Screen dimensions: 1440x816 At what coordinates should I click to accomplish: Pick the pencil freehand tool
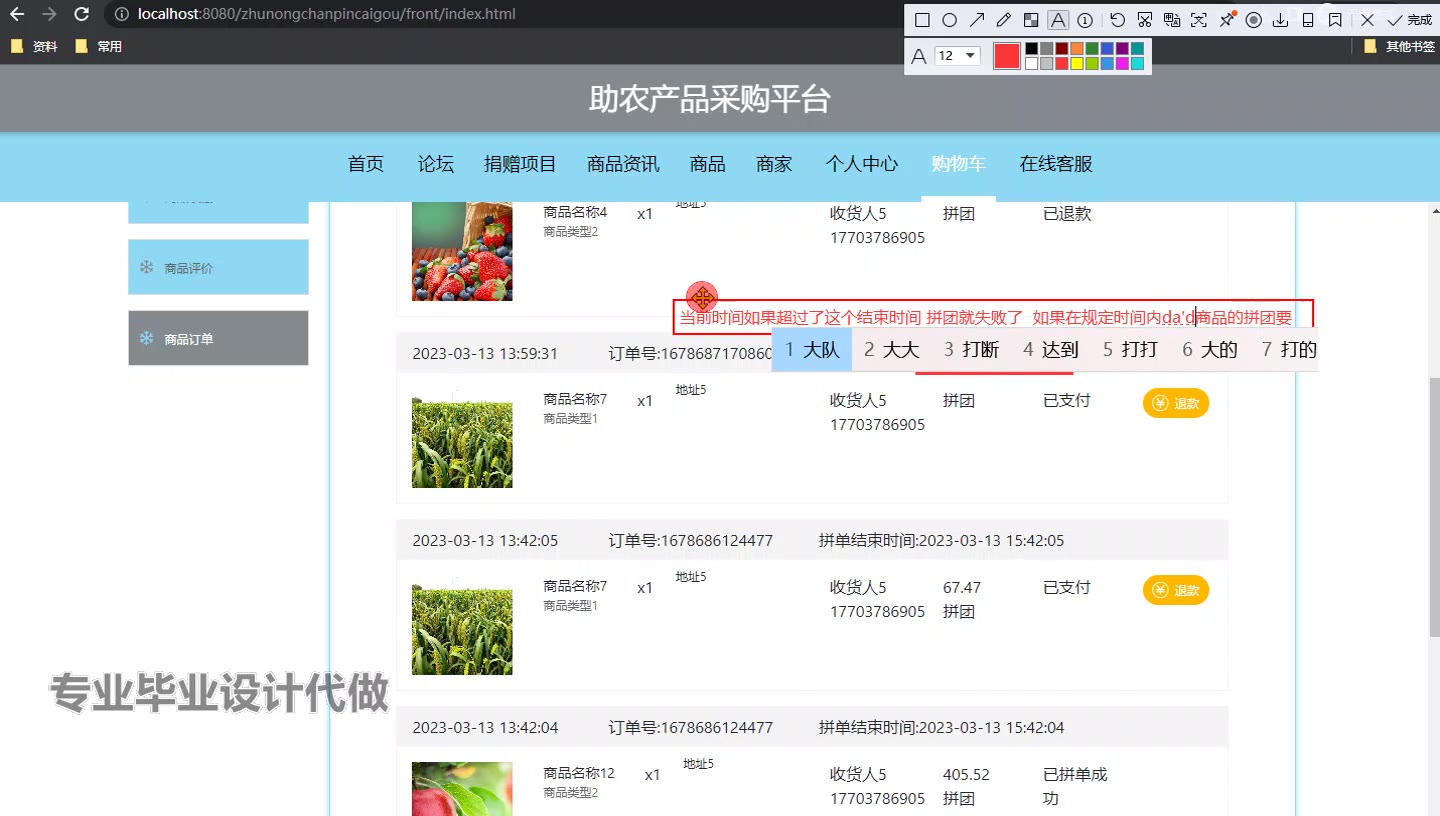pos(1004,20)
